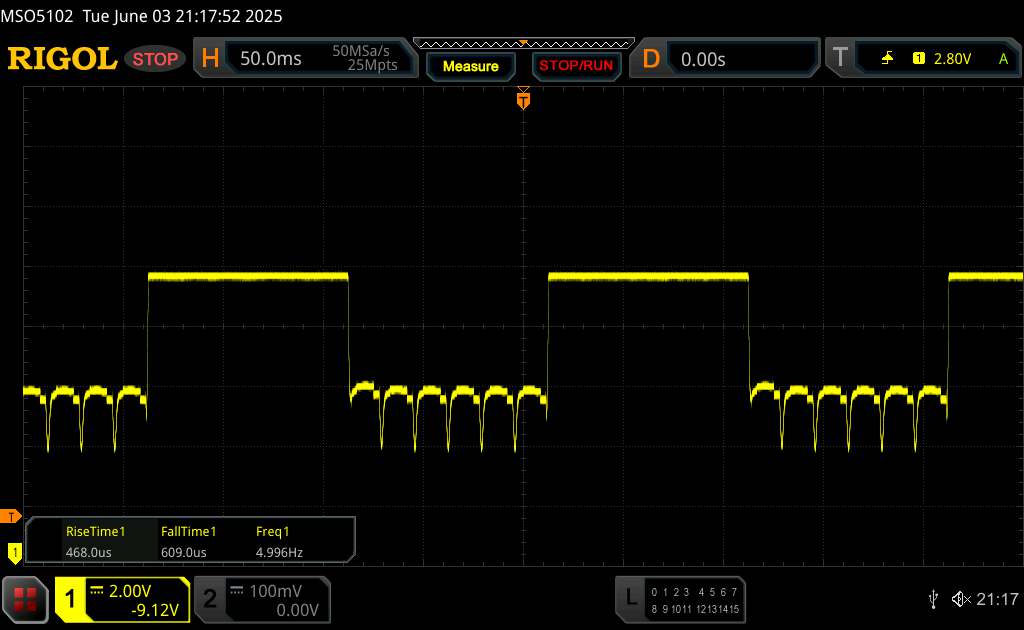The image size is (1024, 630).
Task: Open the 2.80V trigger level setting
Action: [952, 59]
